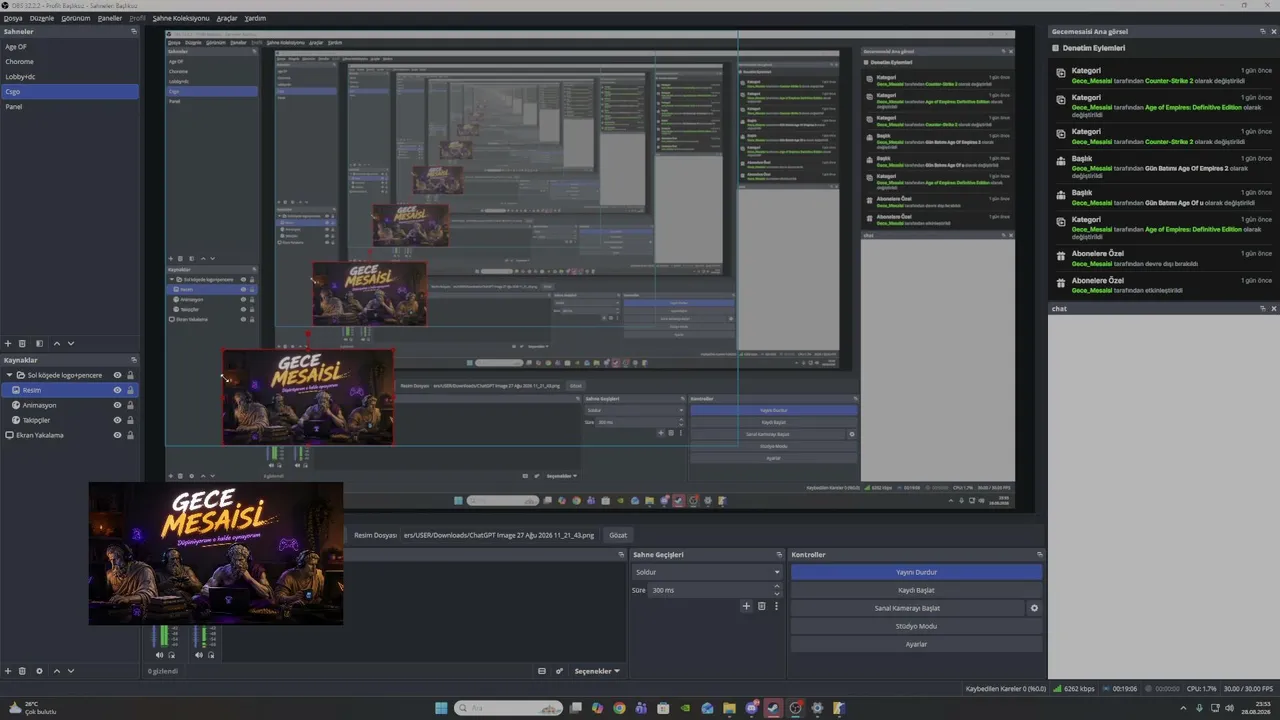The width and height of the screenshot is (1280, 720).
Task: Select the Animasyon source row
Action: coord(70,405)
